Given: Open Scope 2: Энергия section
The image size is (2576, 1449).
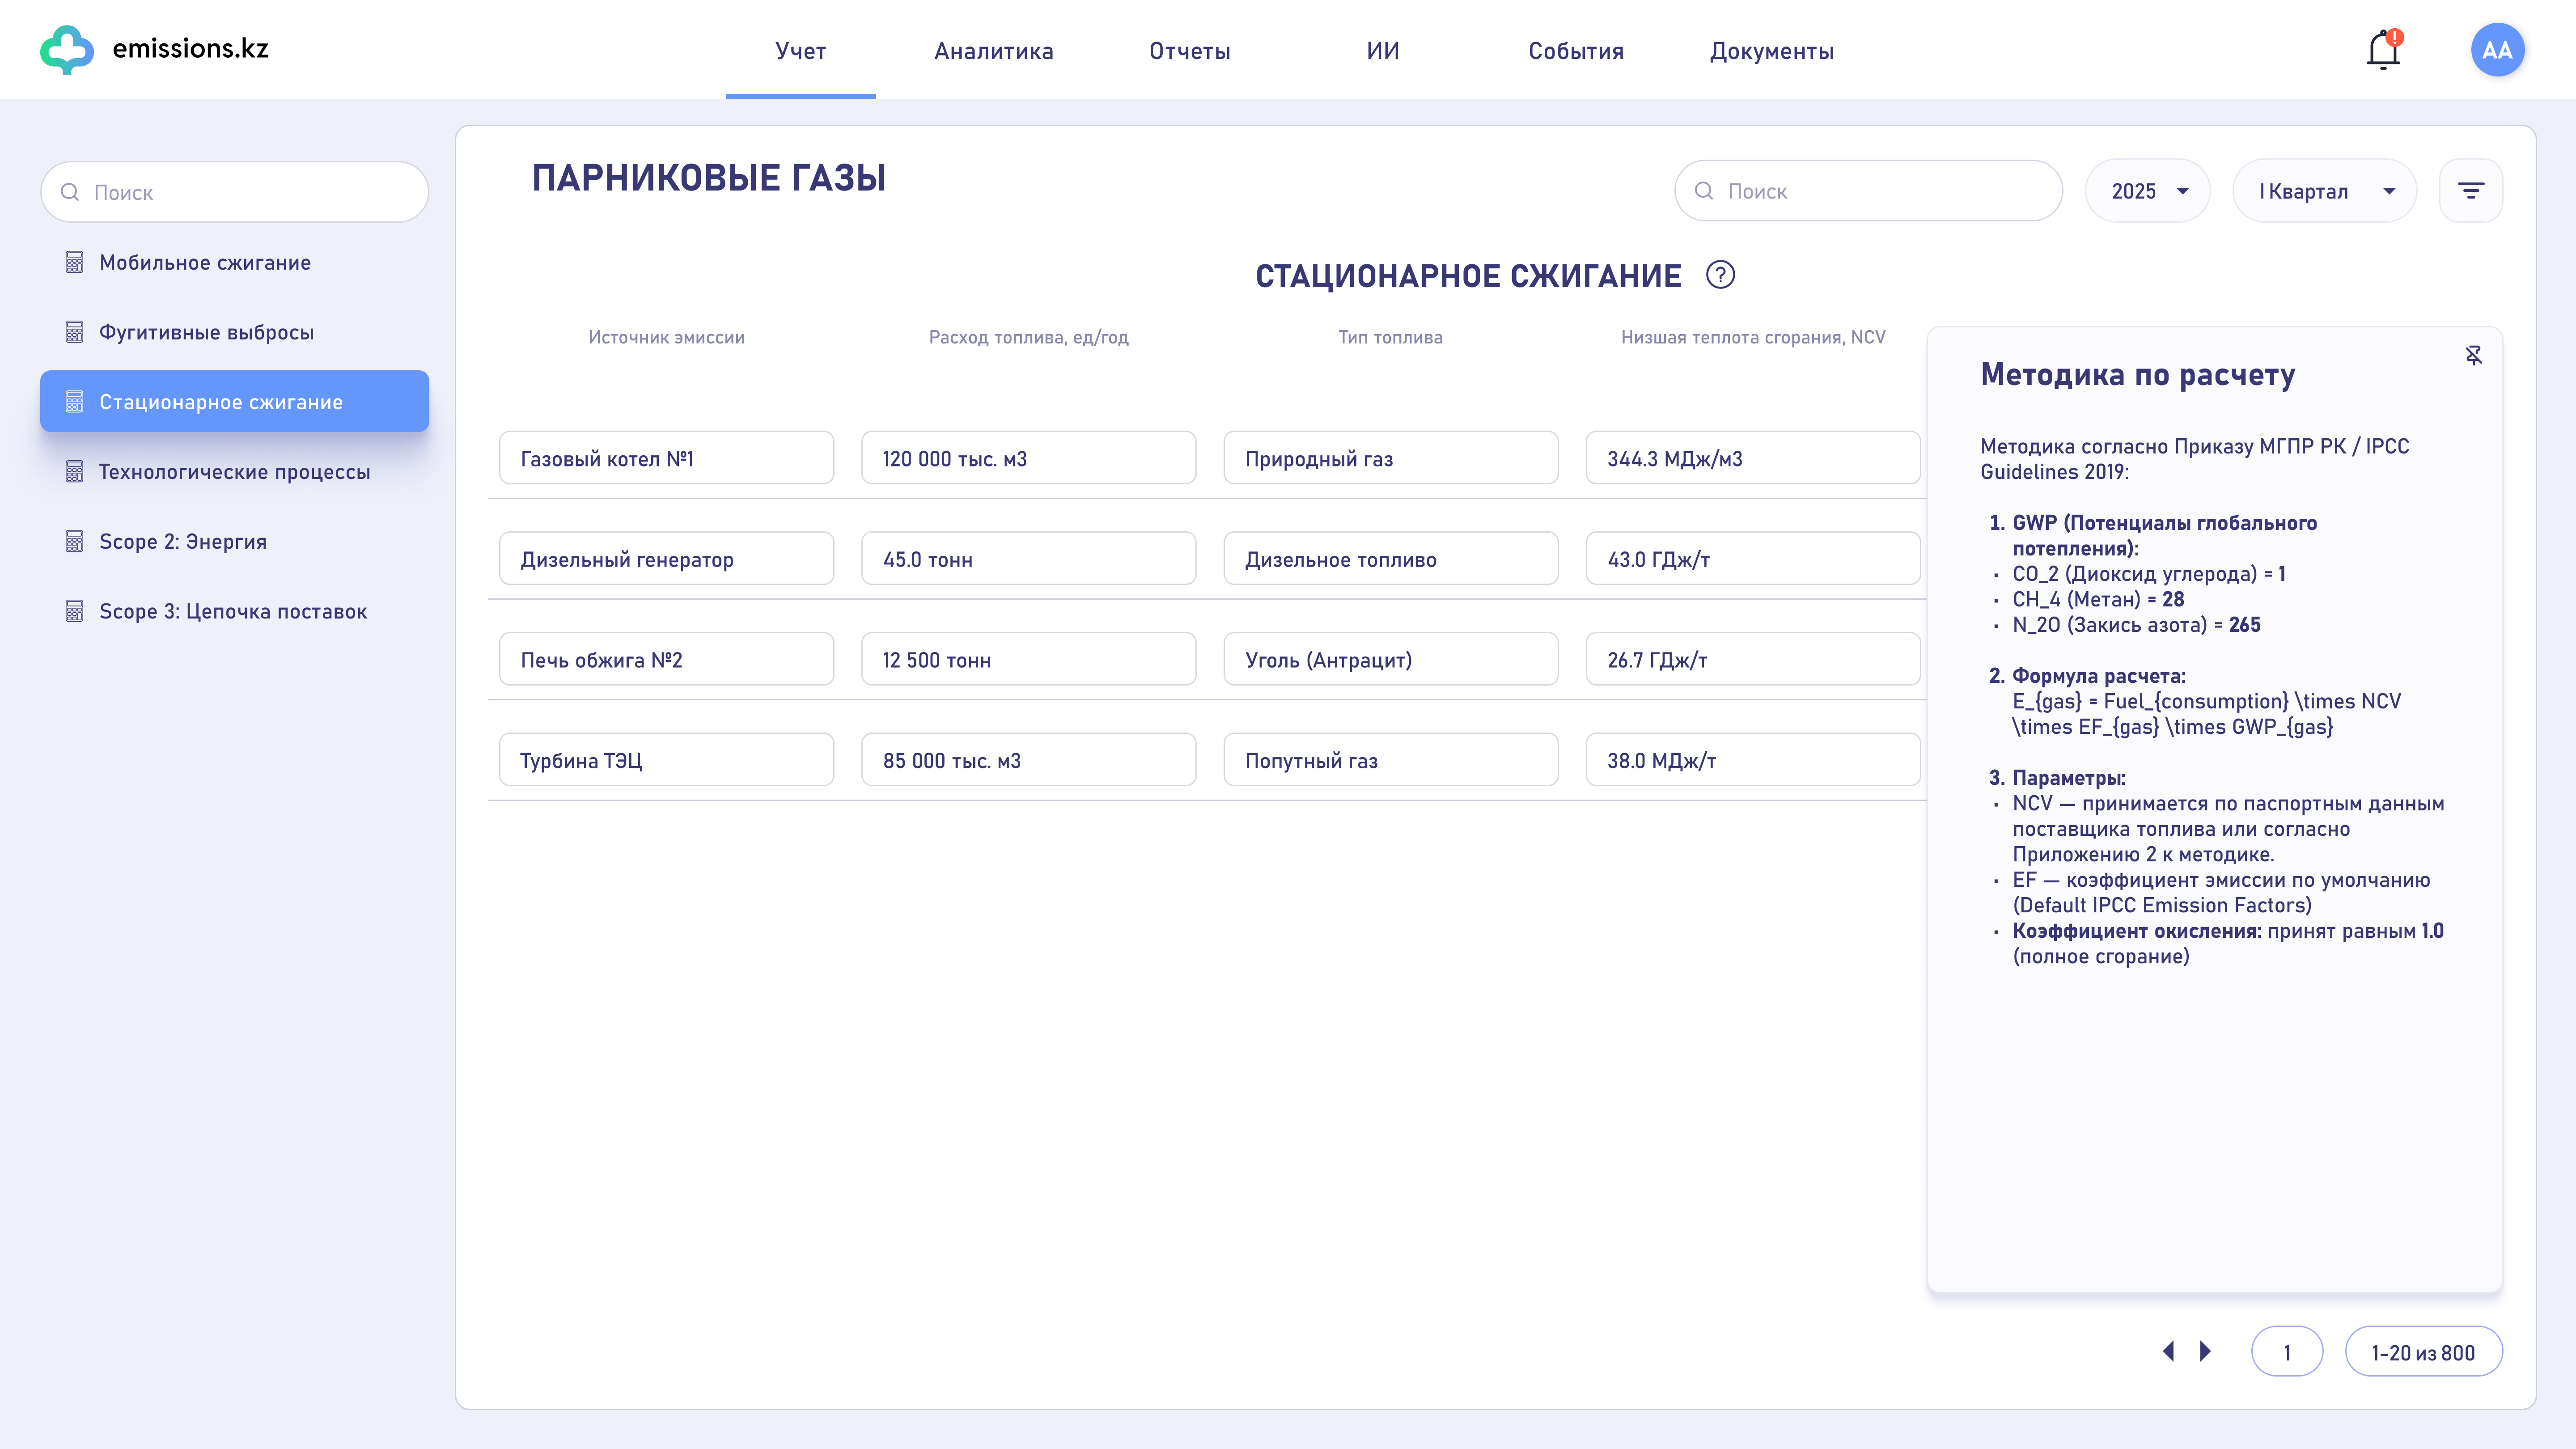Looking at the screenshot, I should coord(183,541).
